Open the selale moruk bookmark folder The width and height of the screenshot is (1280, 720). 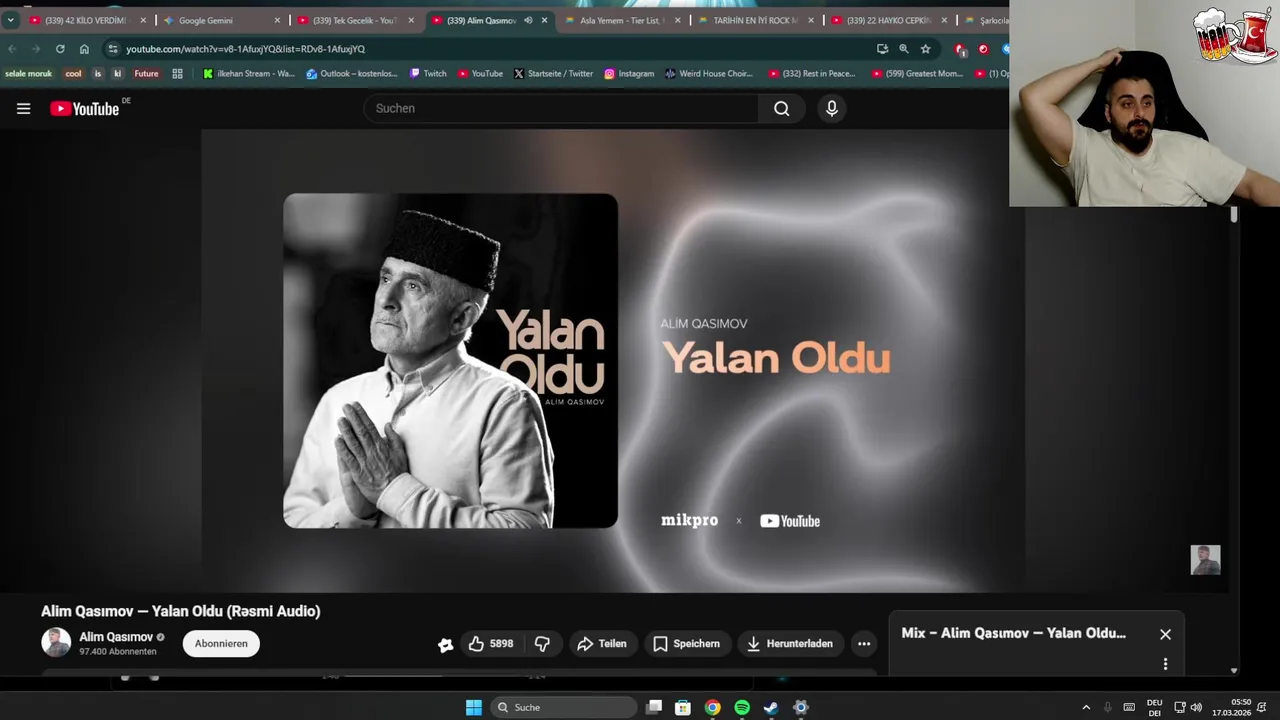click(x=28, y=73)
